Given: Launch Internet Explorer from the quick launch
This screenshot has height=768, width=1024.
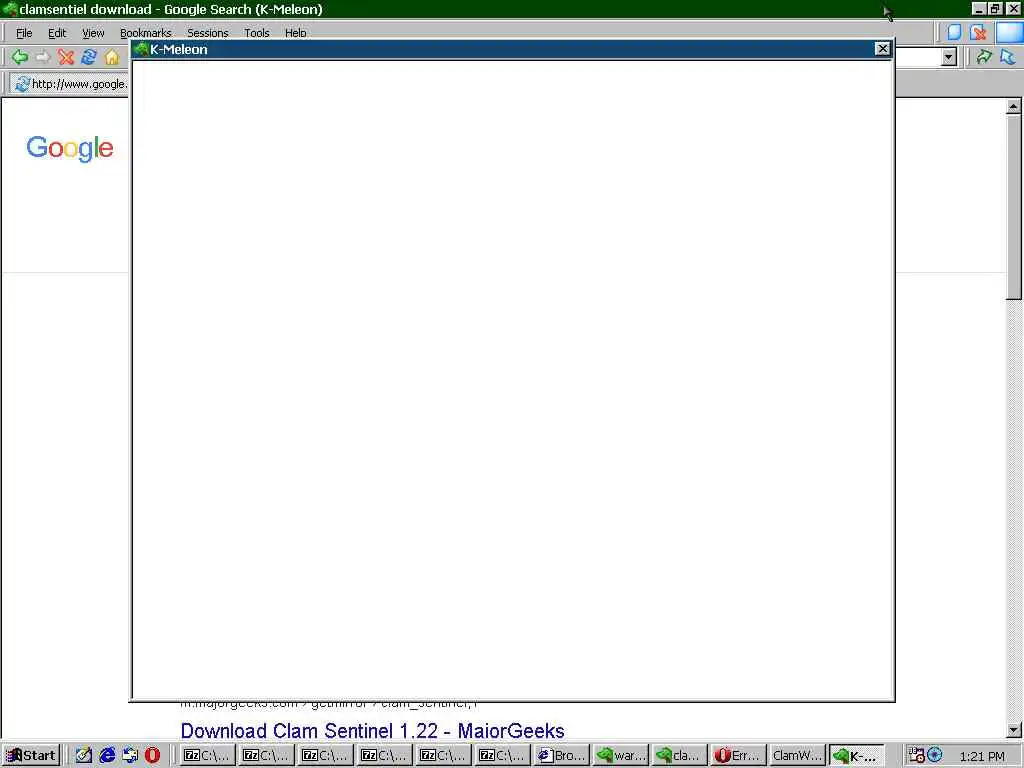Looking at the screenshot, I should click(x=107, y=756).
